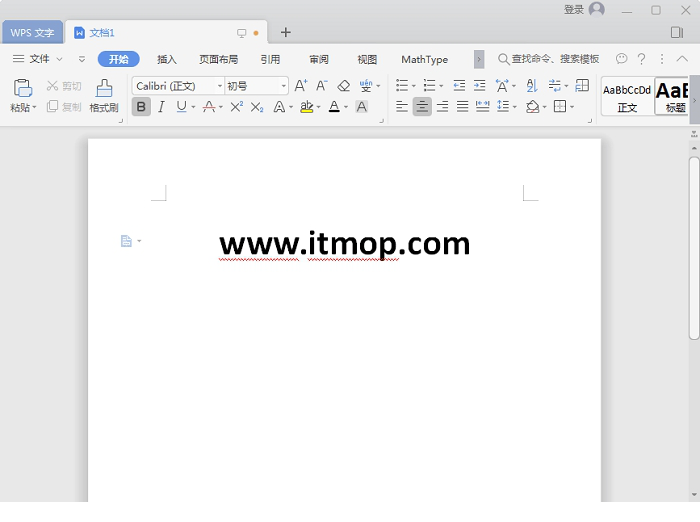Click the WPS 文字 home tab
700x522 pixels.
32,33
